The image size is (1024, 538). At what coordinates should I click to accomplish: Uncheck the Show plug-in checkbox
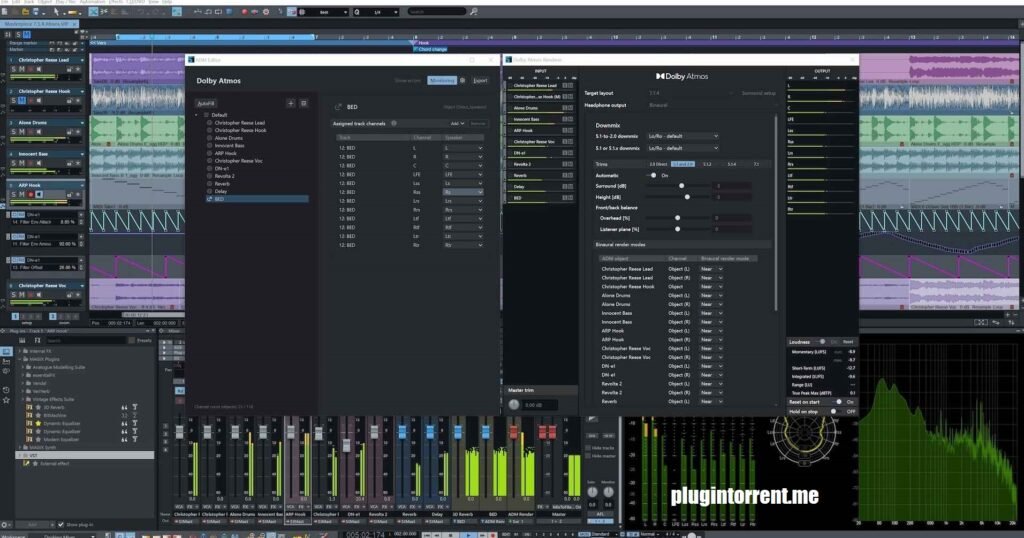tap(61, 524)
